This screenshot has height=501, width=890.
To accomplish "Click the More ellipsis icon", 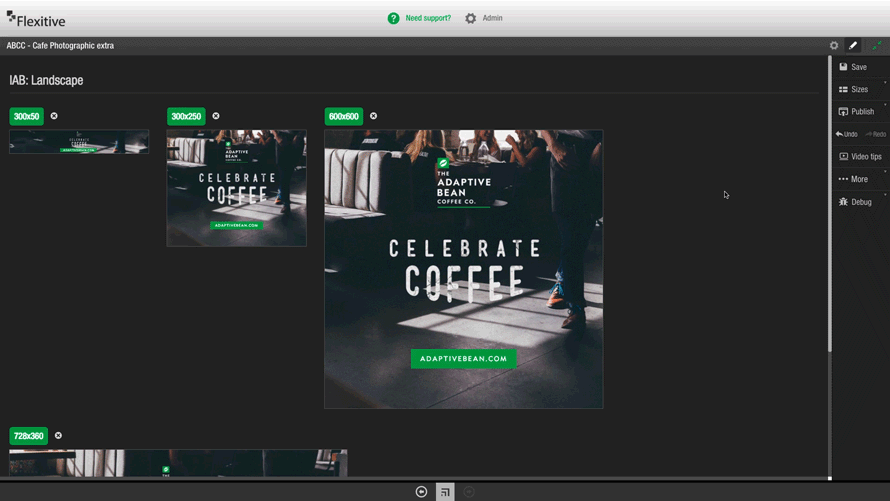I will point(843,179).
